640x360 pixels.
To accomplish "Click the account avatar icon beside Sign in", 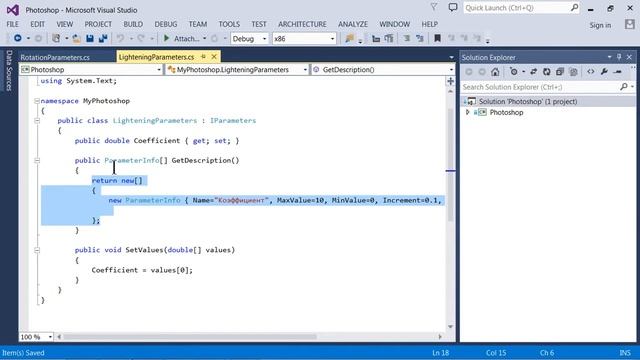I will (x=629, y=24).
